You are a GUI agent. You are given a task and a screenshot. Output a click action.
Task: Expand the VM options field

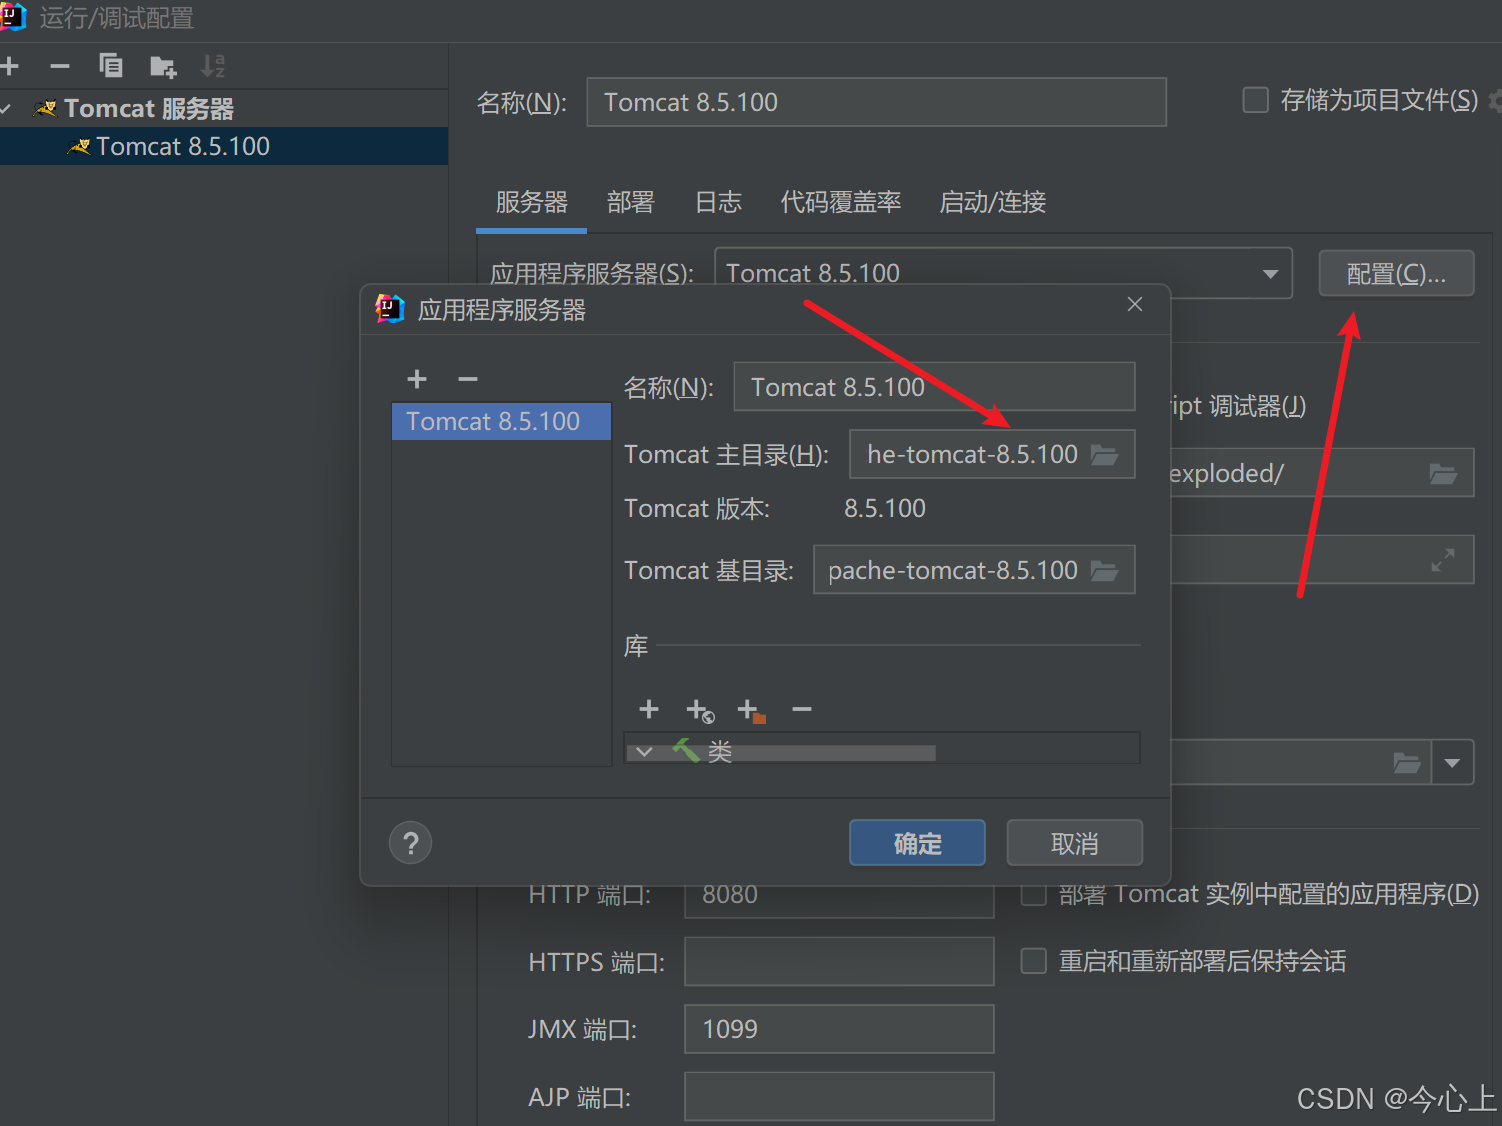click(x=1442, y=560)
